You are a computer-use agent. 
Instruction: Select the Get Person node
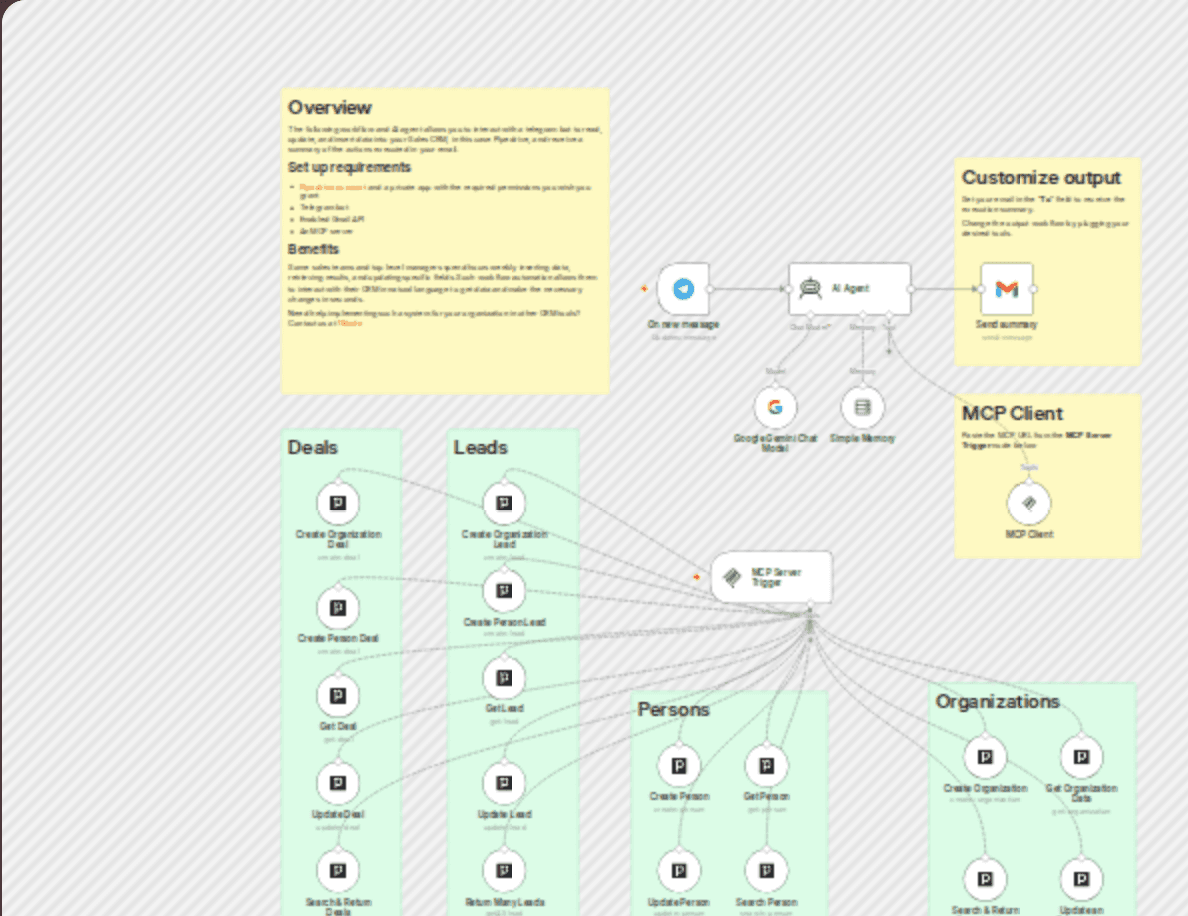767,766
